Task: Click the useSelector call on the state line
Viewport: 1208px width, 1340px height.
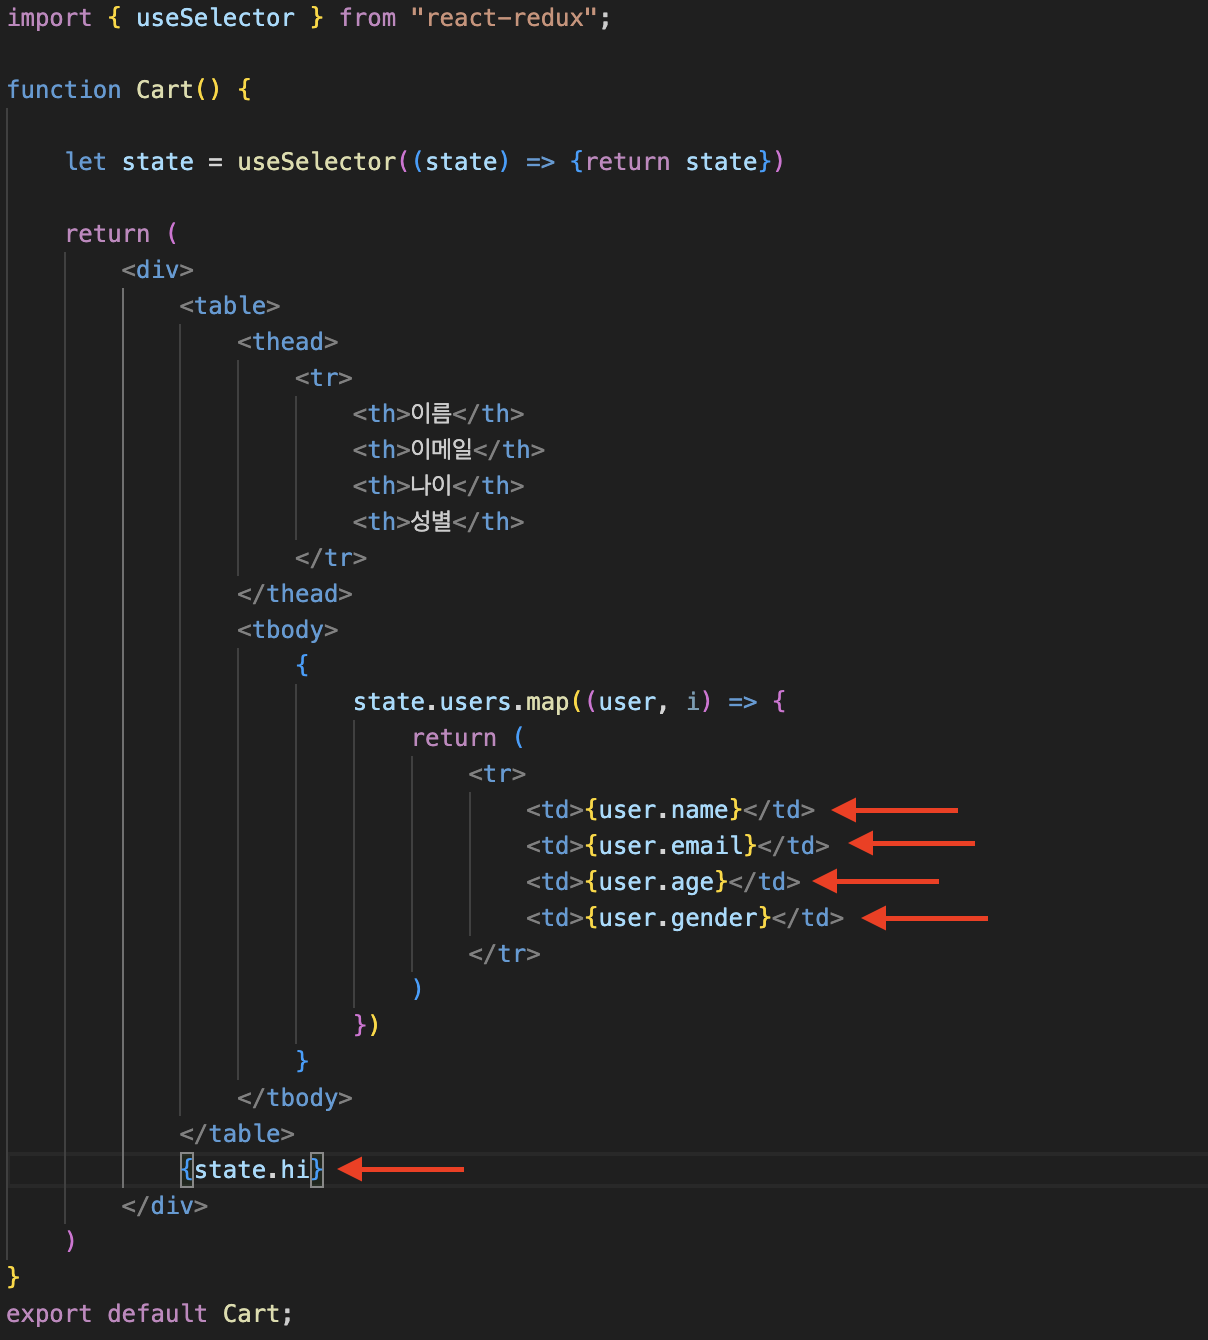Action: [317, 162]
